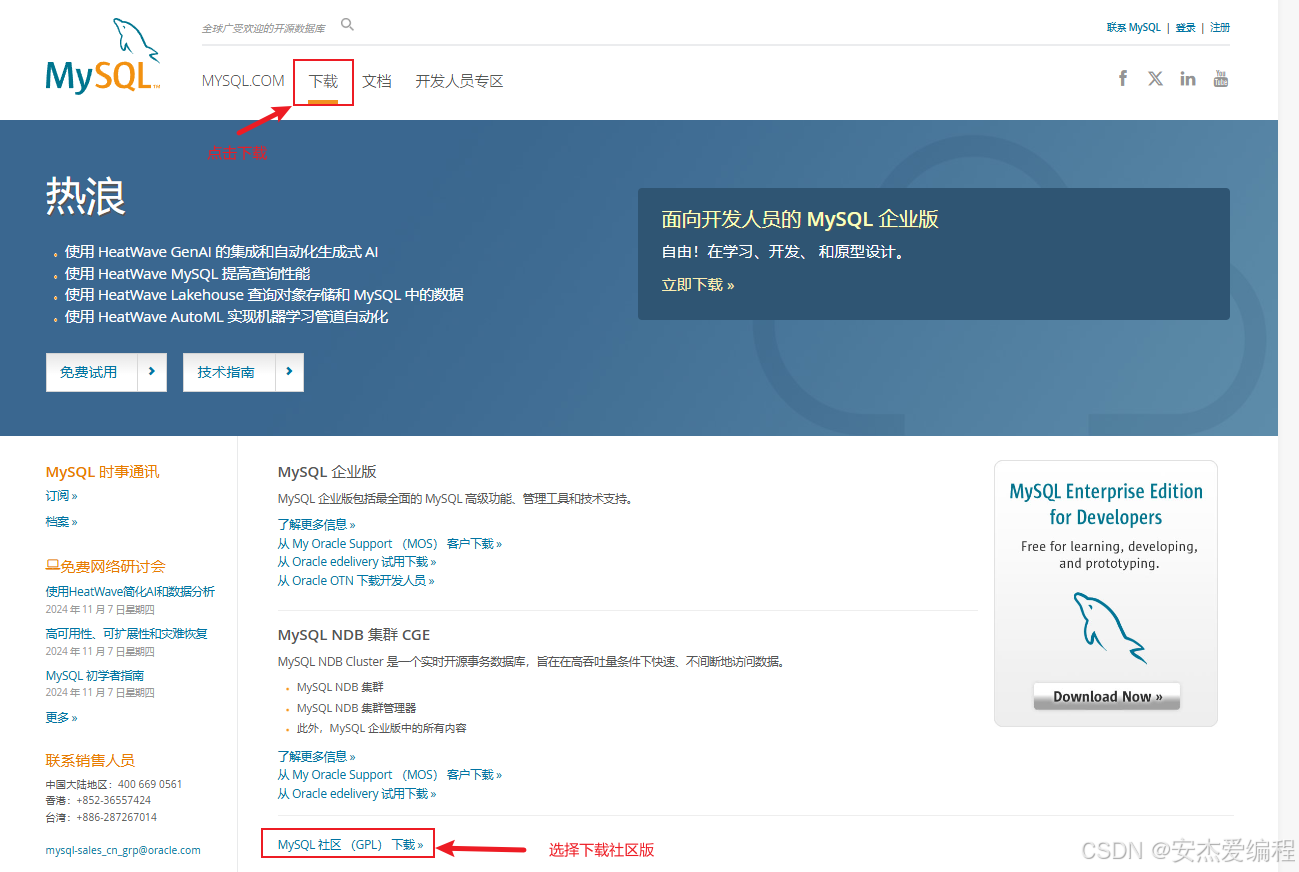Image resolution: width=1299 pixels, height=872 pixels.
Task: Click the search magnifier icon
Action: pos(347,23)
